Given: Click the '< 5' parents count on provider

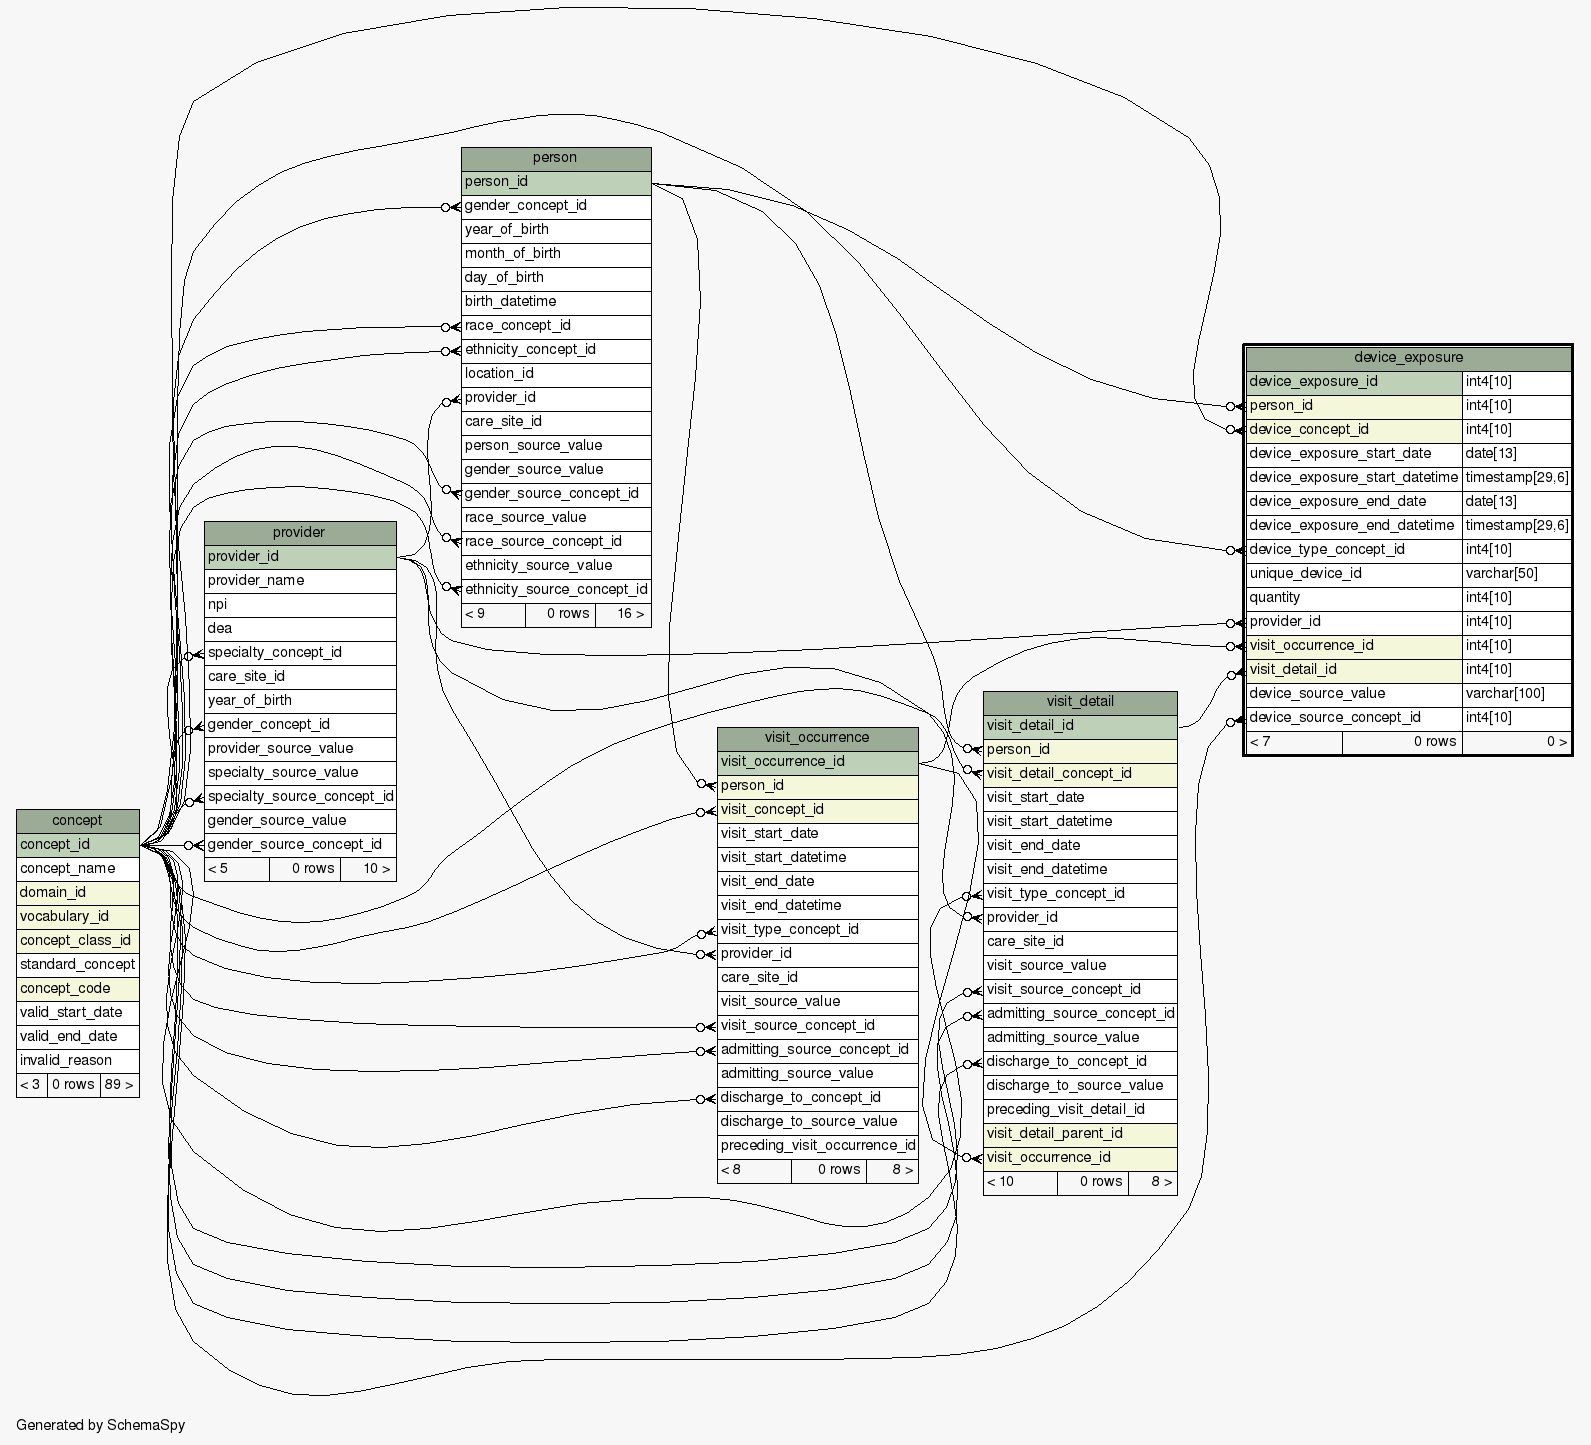Looking at the screenshot, I should point(218,869).
